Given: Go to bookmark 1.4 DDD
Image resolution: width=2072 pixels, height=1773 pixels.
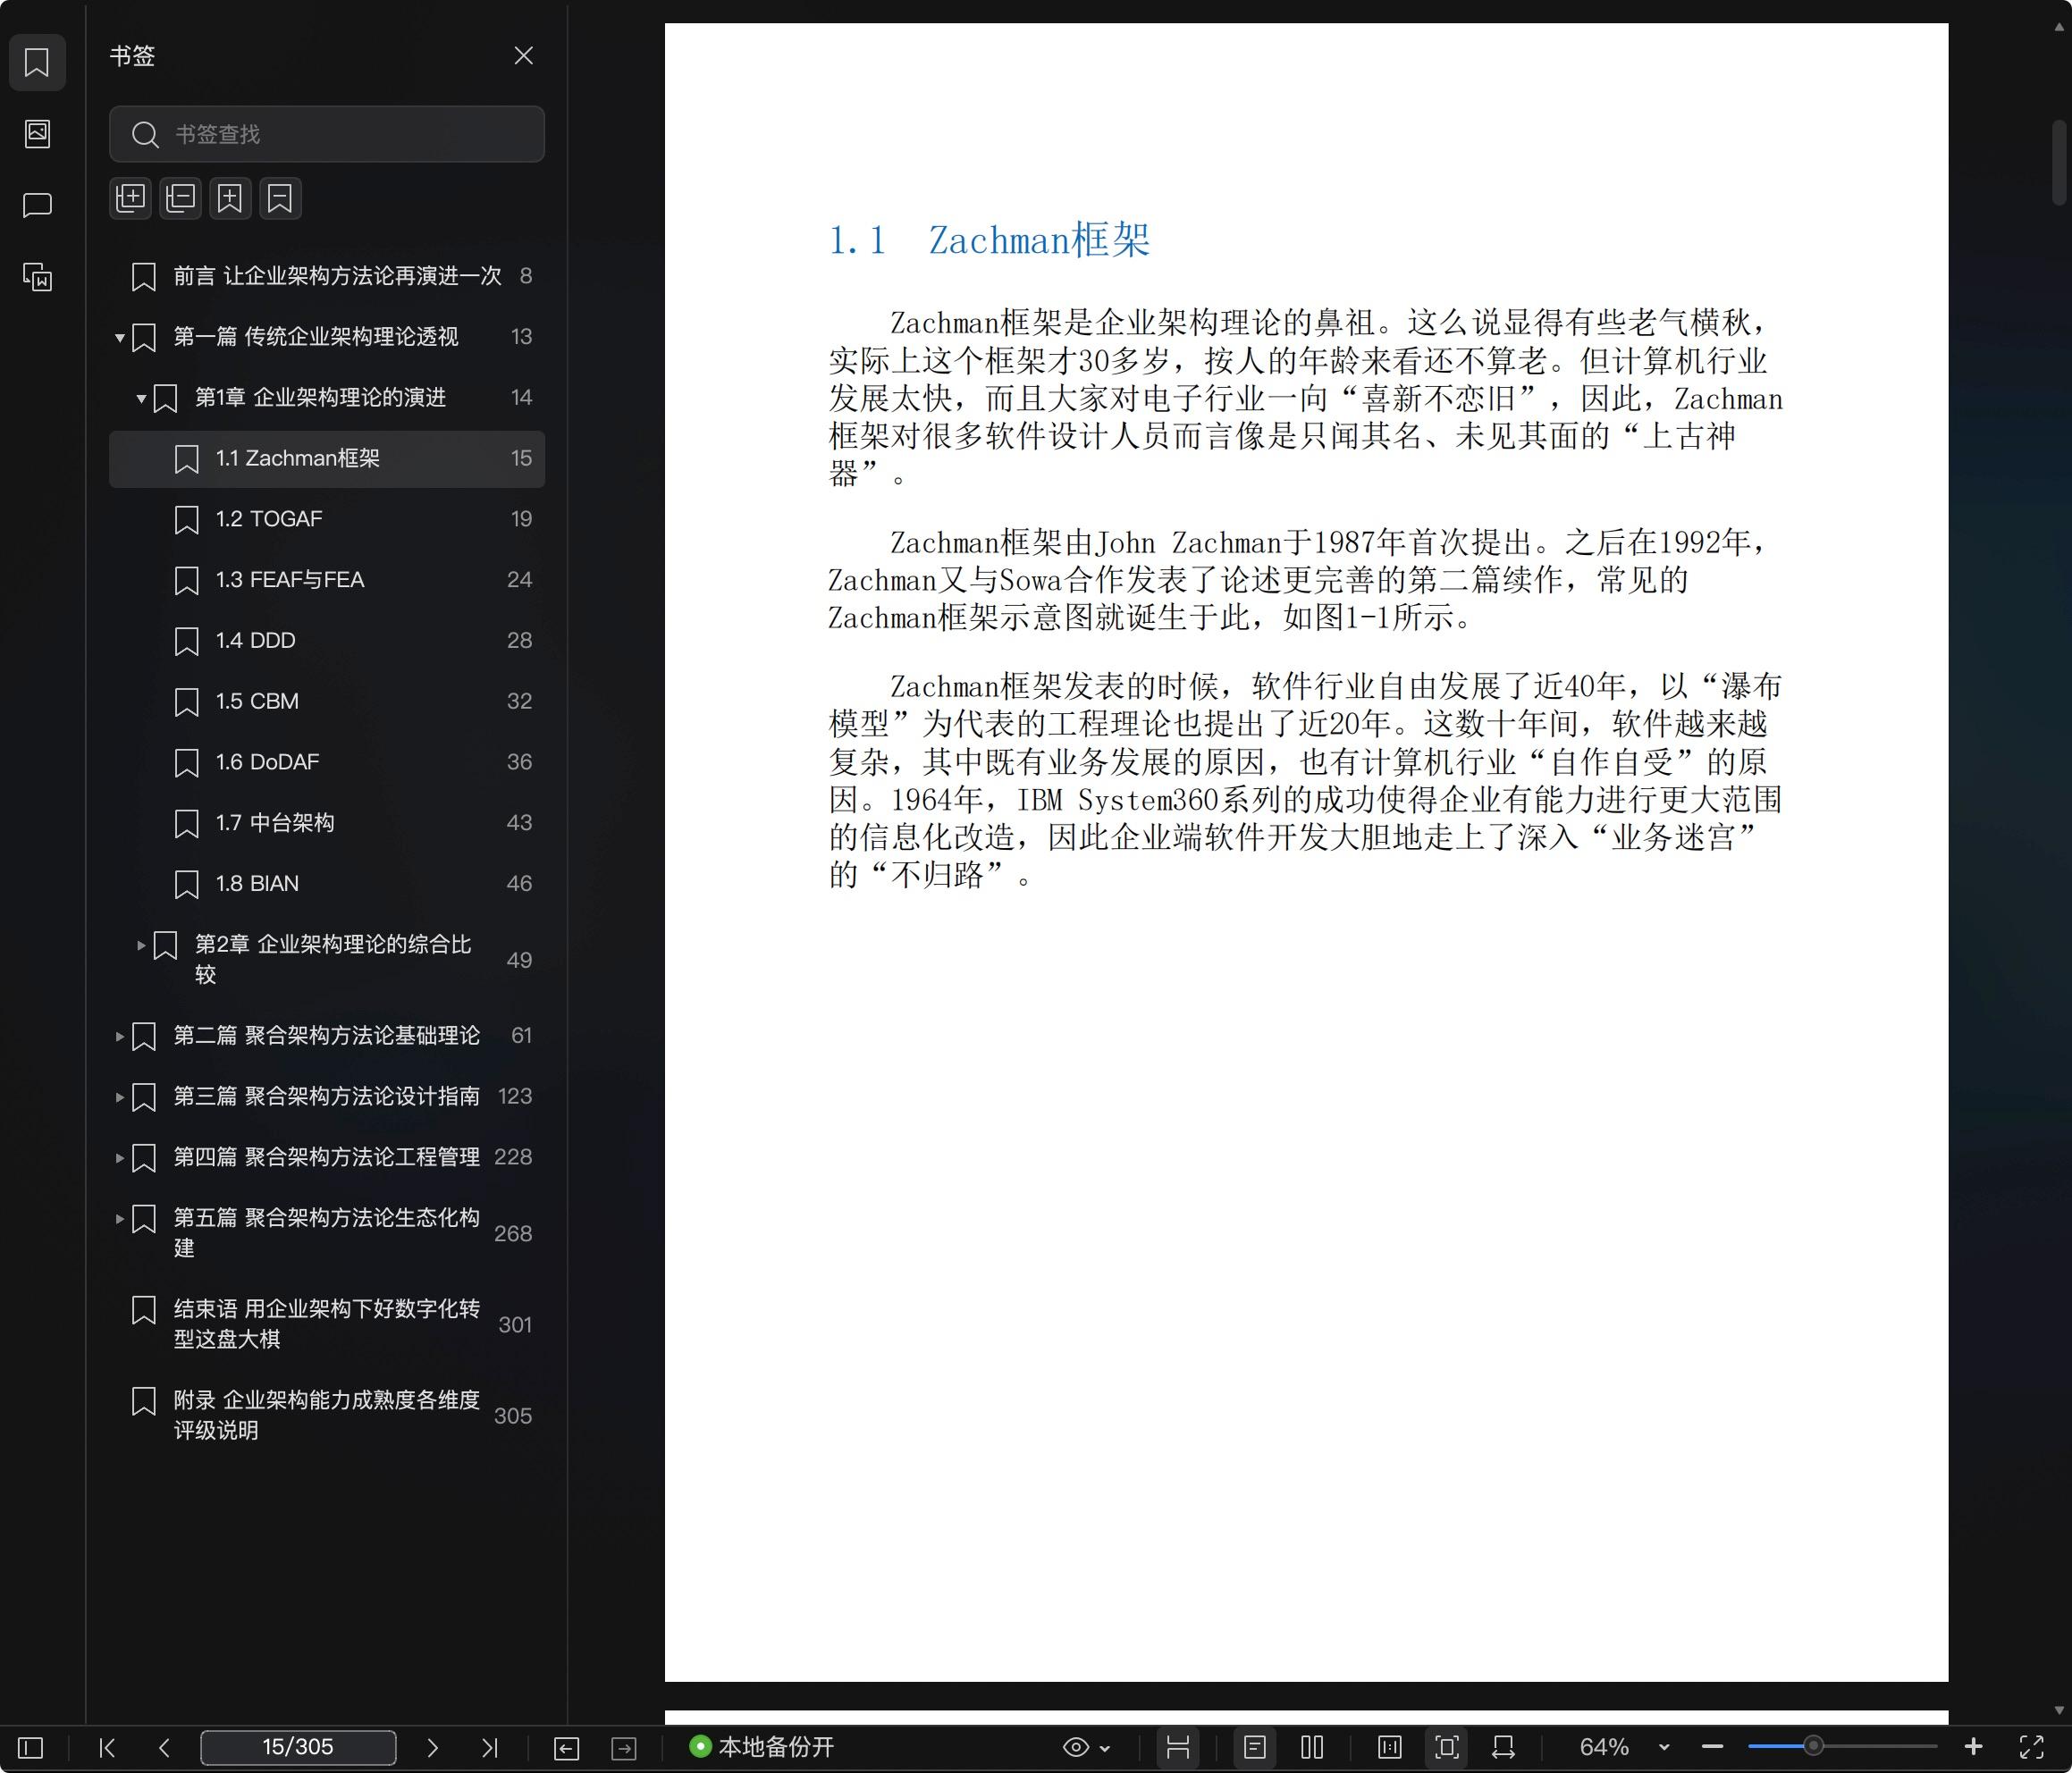Looking at the screenshot, I should coord(327,641).
